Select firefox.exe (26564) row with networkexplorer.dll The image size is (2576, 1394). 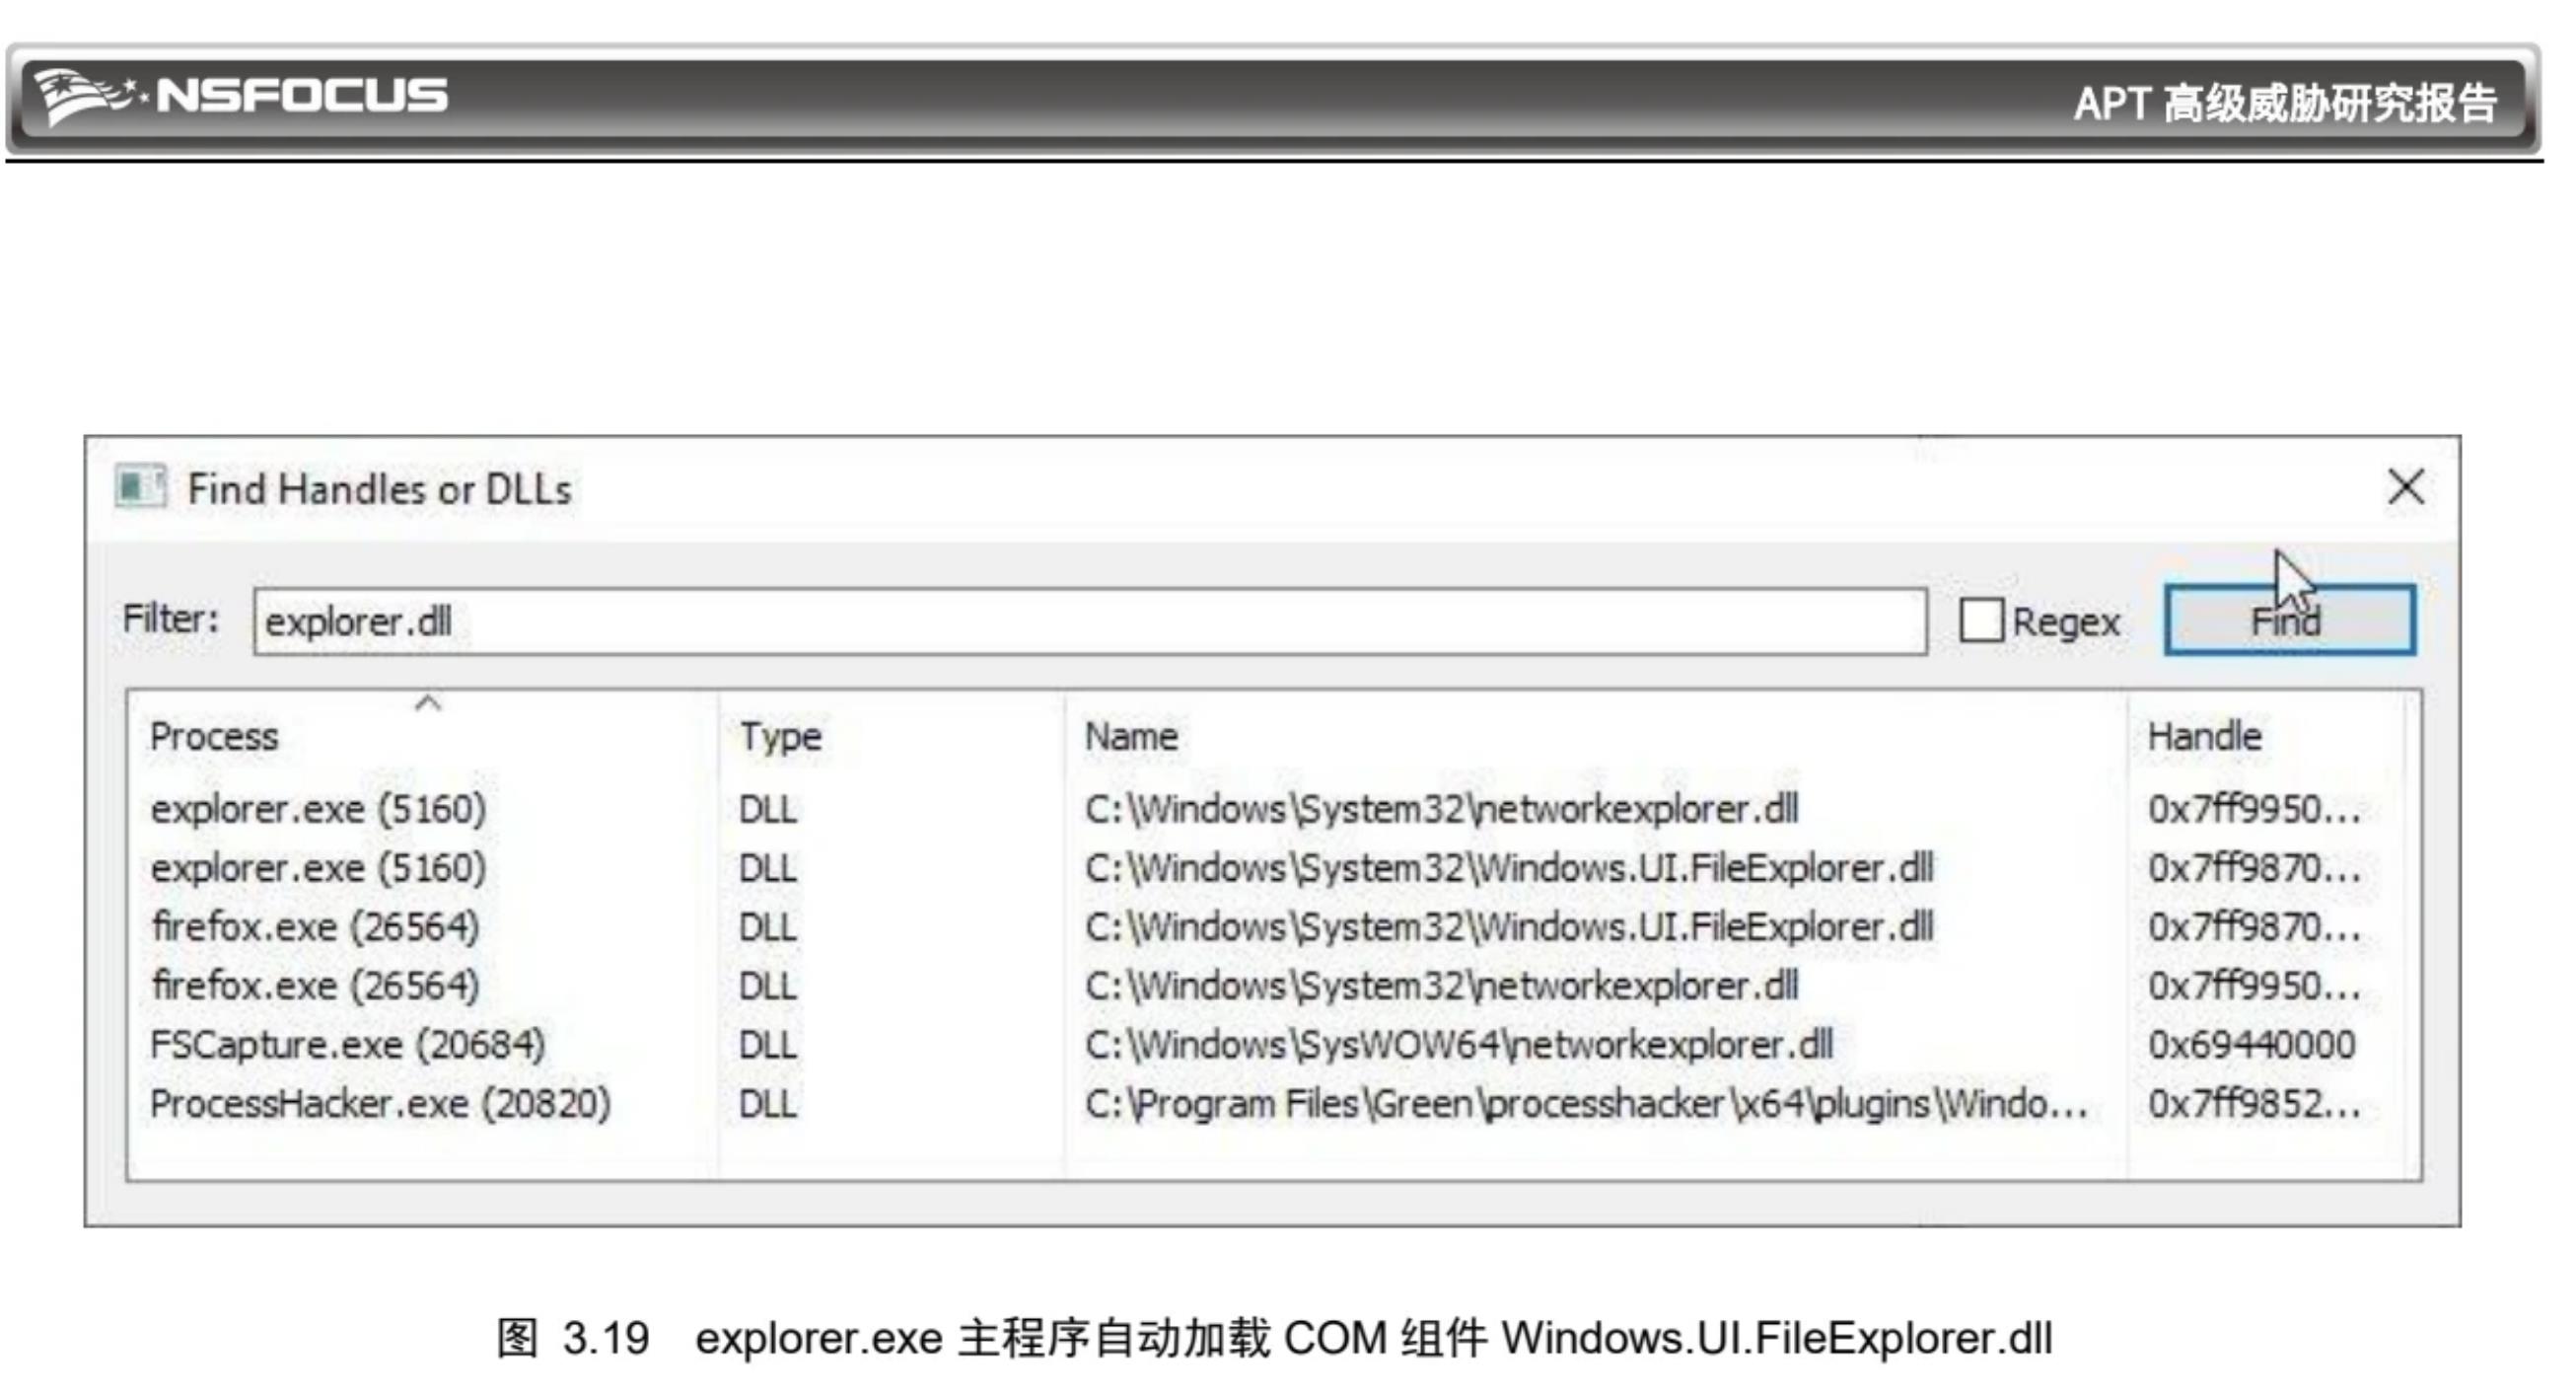[x=1267, y=986]
